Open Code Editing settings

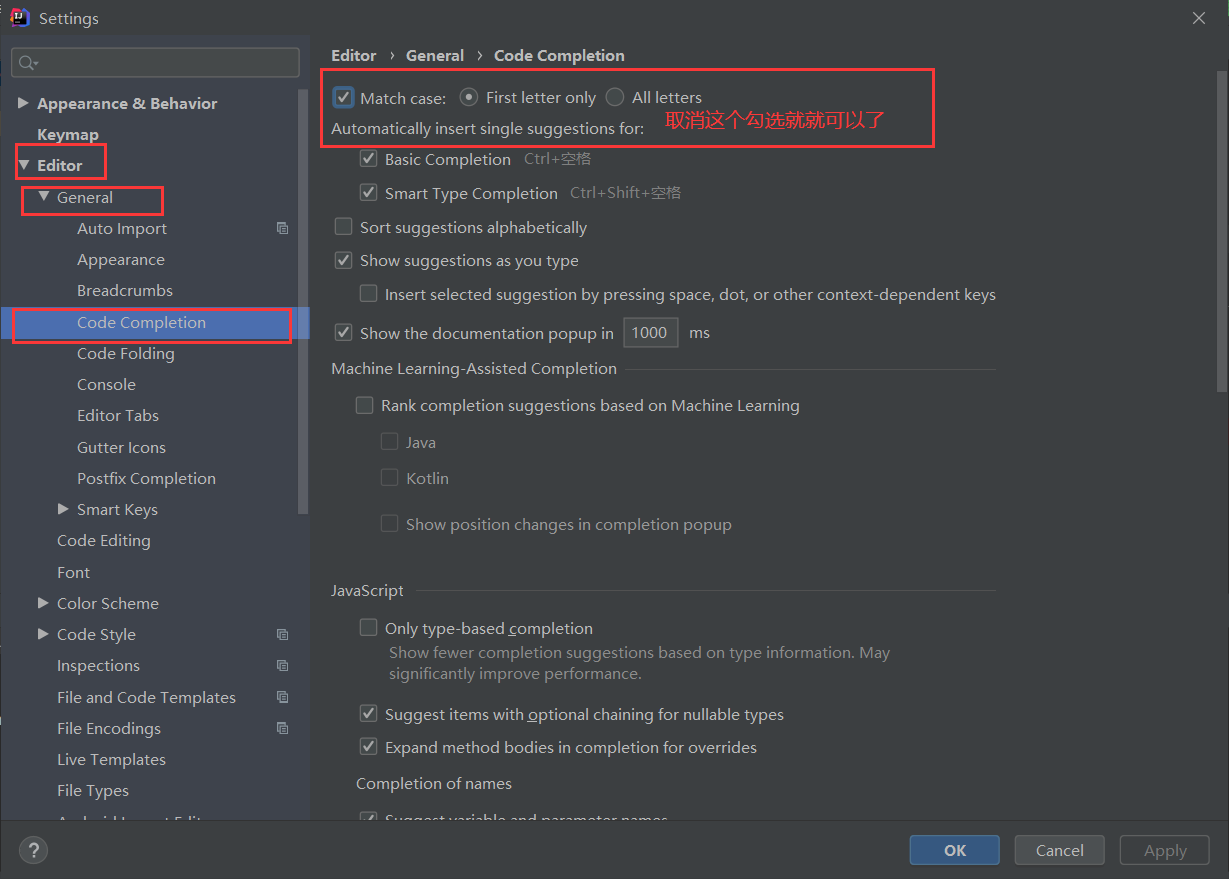point(104,541)
